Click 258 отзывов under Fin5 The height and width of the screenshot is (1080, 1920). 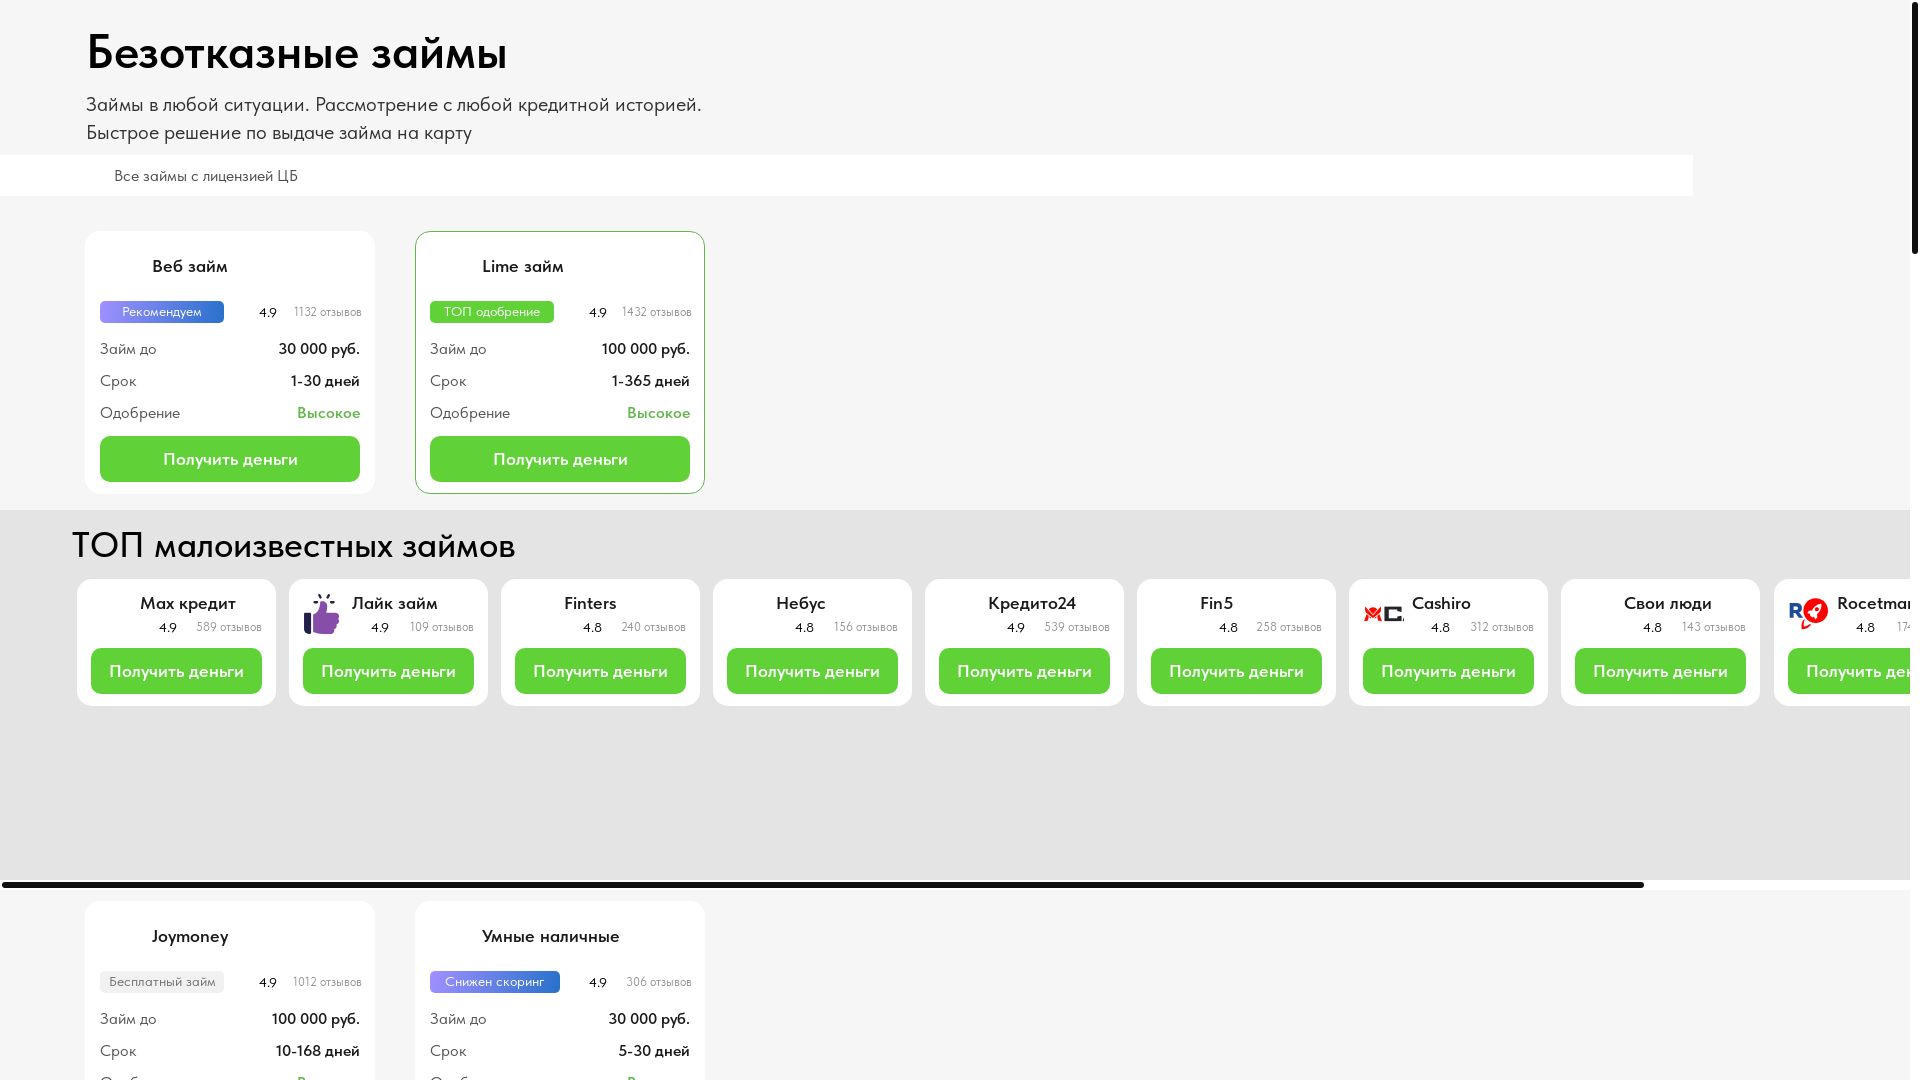[x=1289, y=627]
